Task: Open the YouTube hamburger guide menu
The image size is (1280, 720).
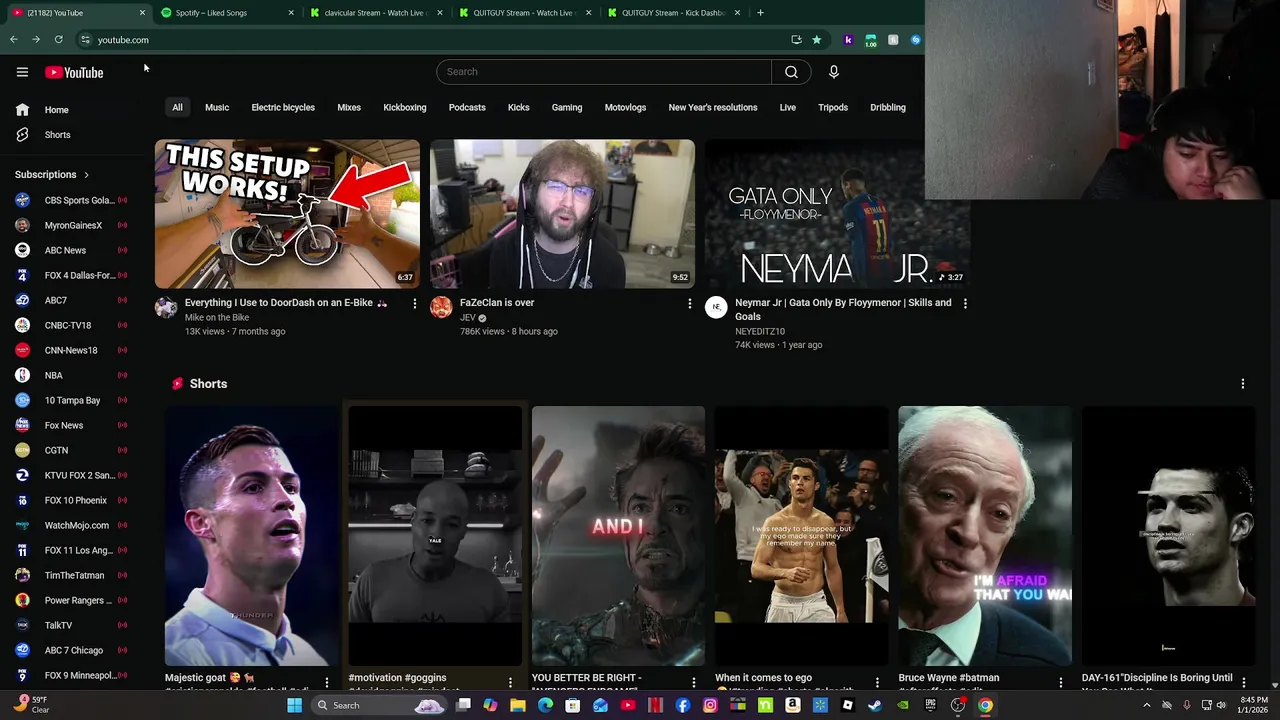Action: 22,72
